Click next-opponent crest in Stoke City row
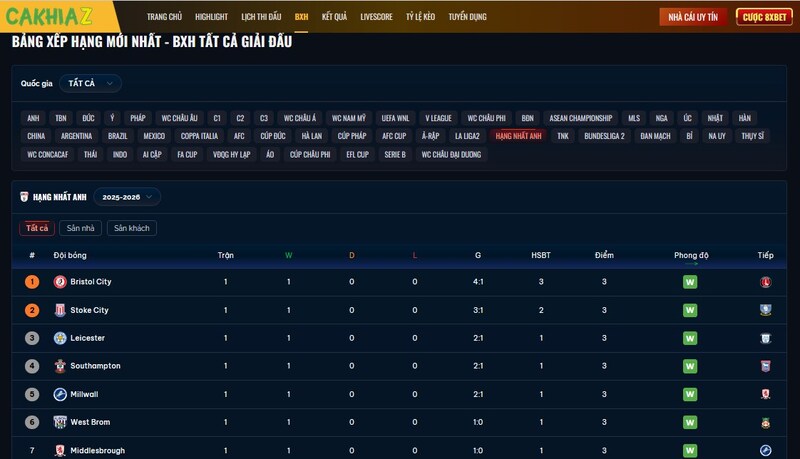 point(765,310)
